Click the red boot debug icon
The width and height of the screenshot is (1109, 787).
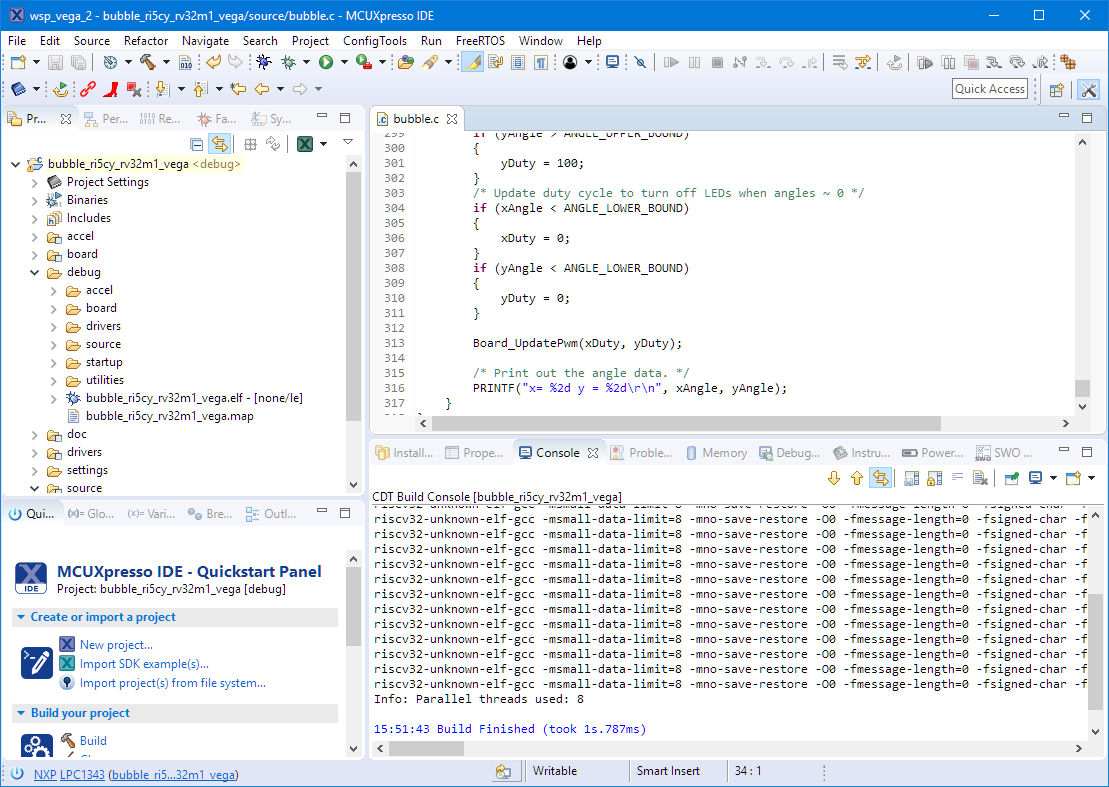click(x=111, y=89)
